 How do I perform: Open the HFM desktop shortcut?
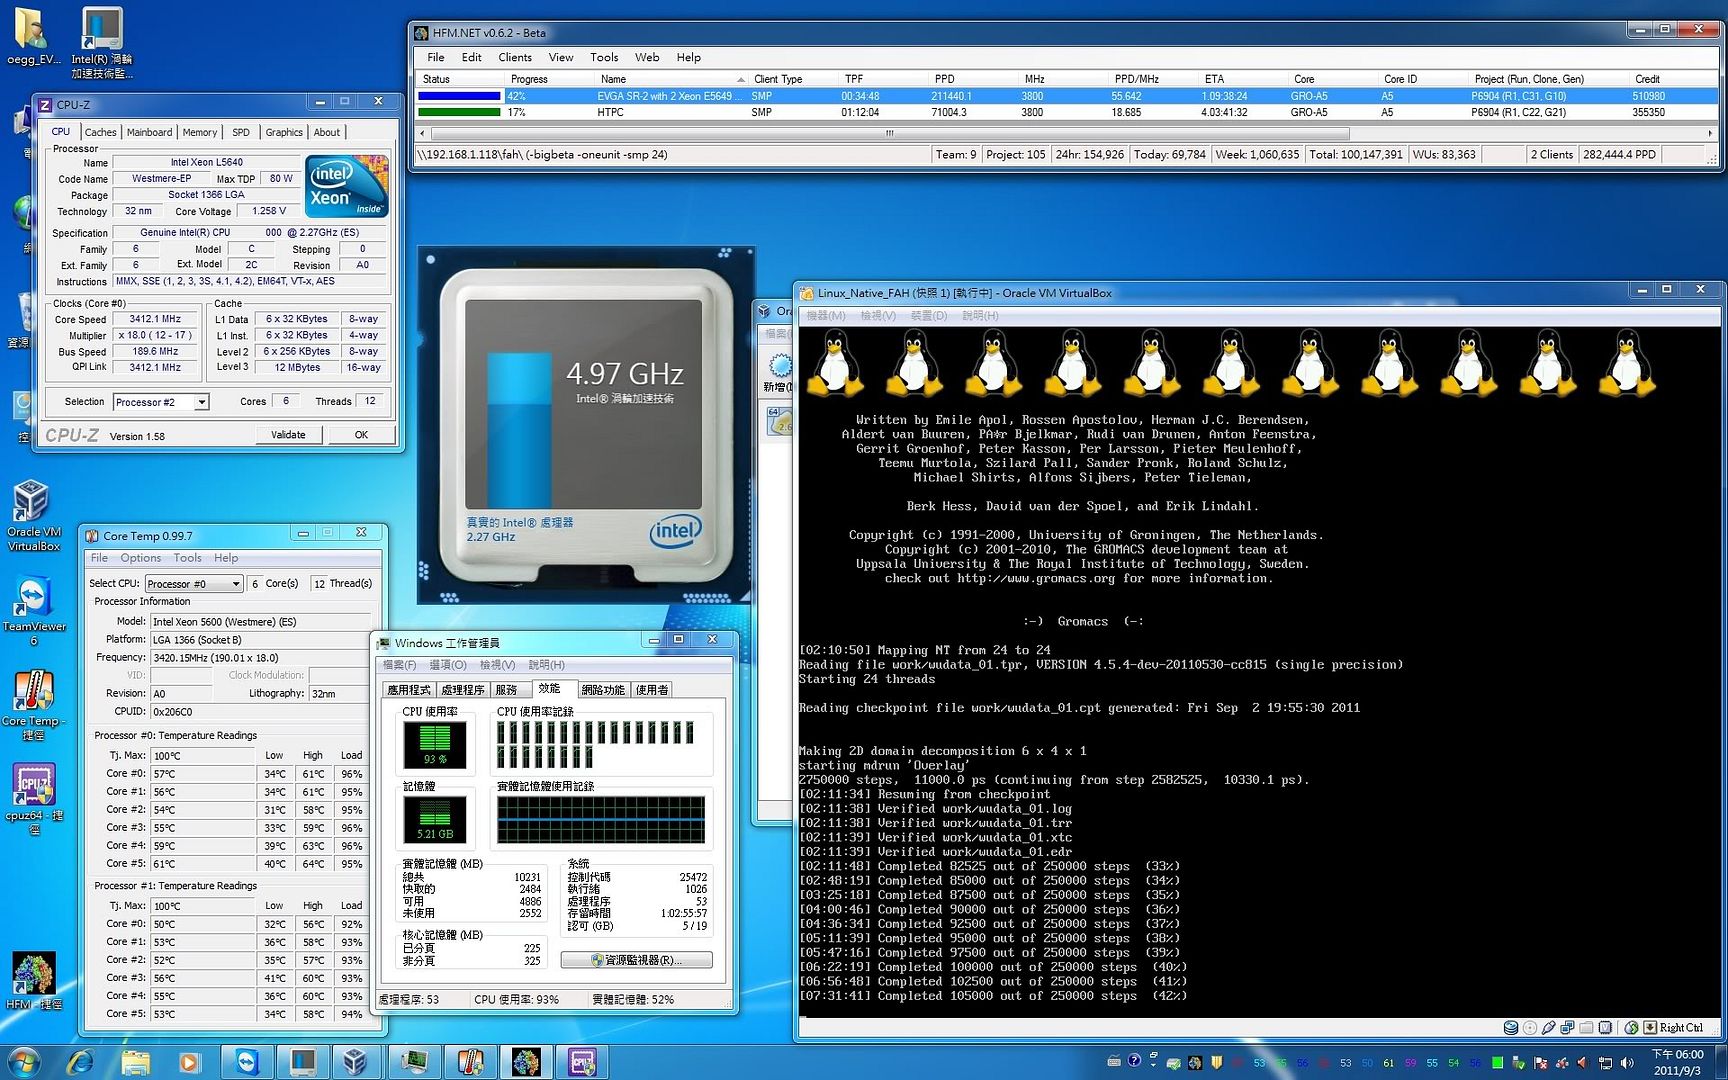pyautogui.click(x=33, y=982)
